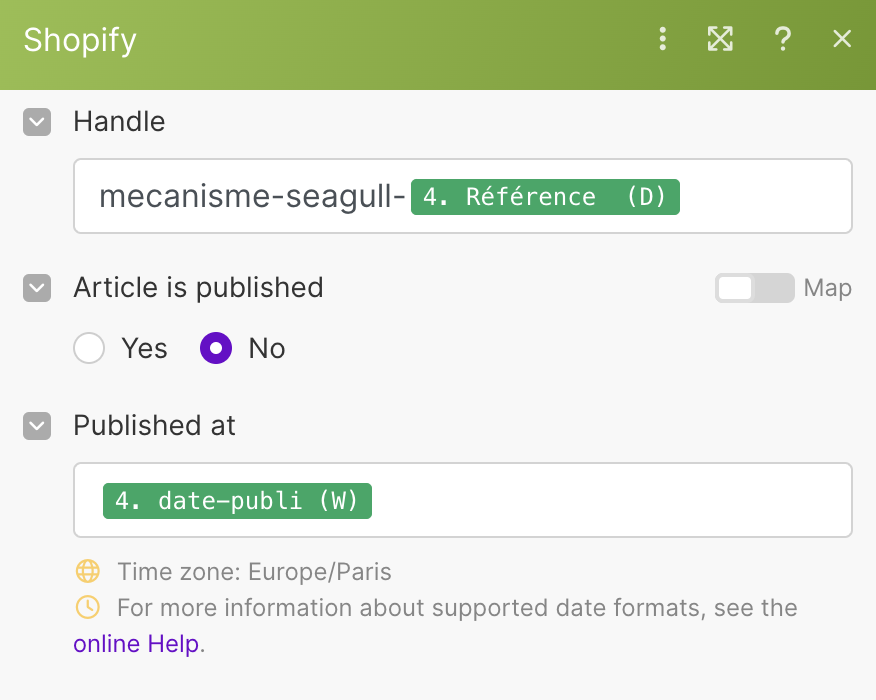Click the Référence (D) mapped tag
This screenshot has height=700, width=876.
click(544, 197)
